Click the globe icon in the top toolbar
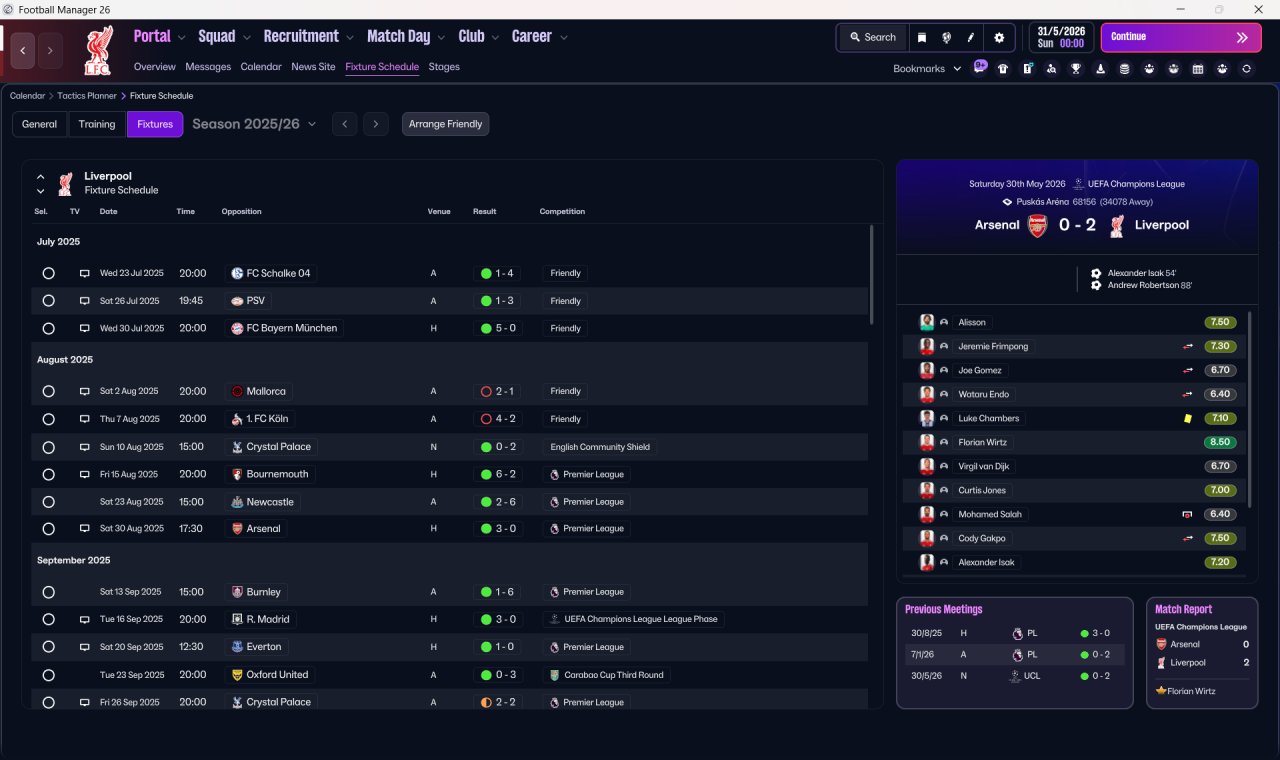1280x760 pixels. tap(946, 37)
